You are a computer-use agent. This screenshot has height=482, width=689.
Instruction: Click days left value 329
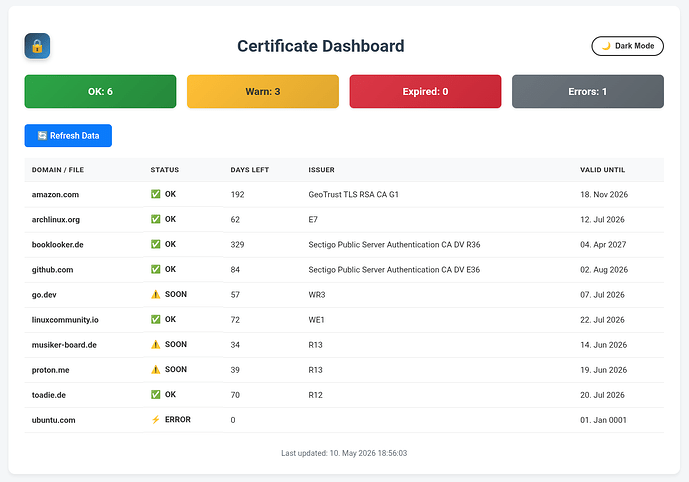pos(237,244)
